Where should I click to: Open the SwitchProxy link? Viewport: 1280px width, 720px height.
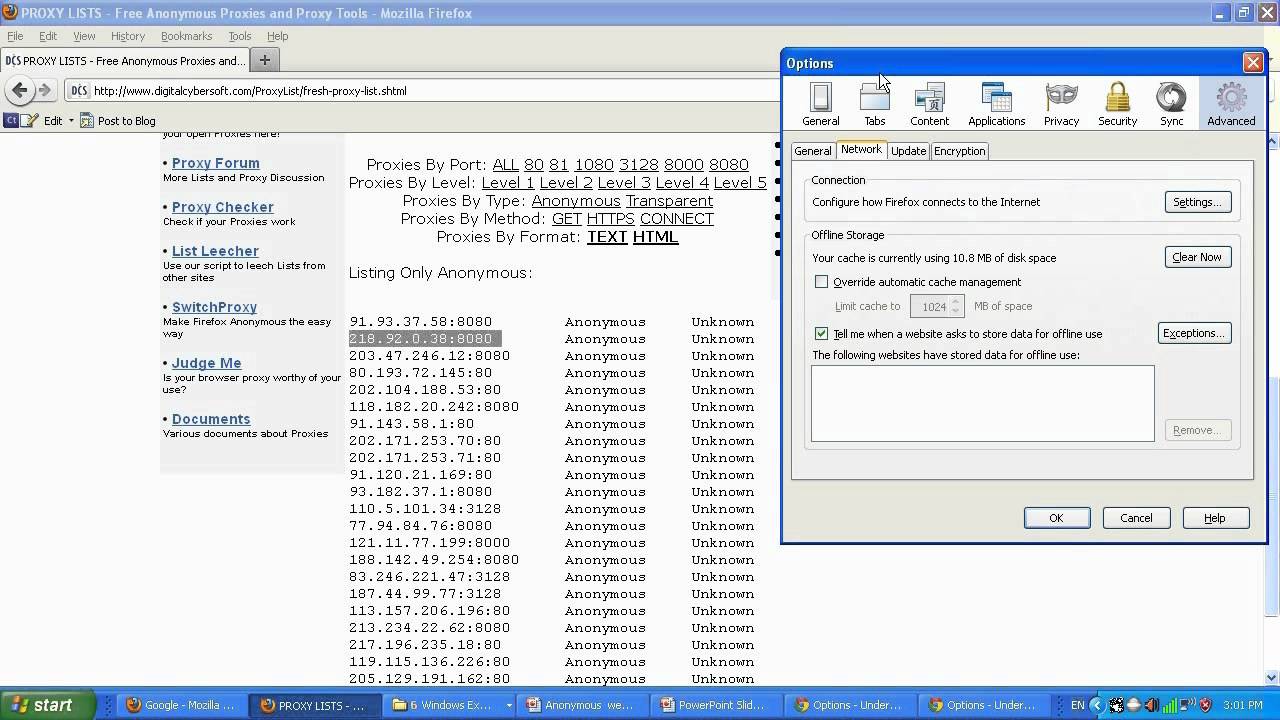(214, 307)
